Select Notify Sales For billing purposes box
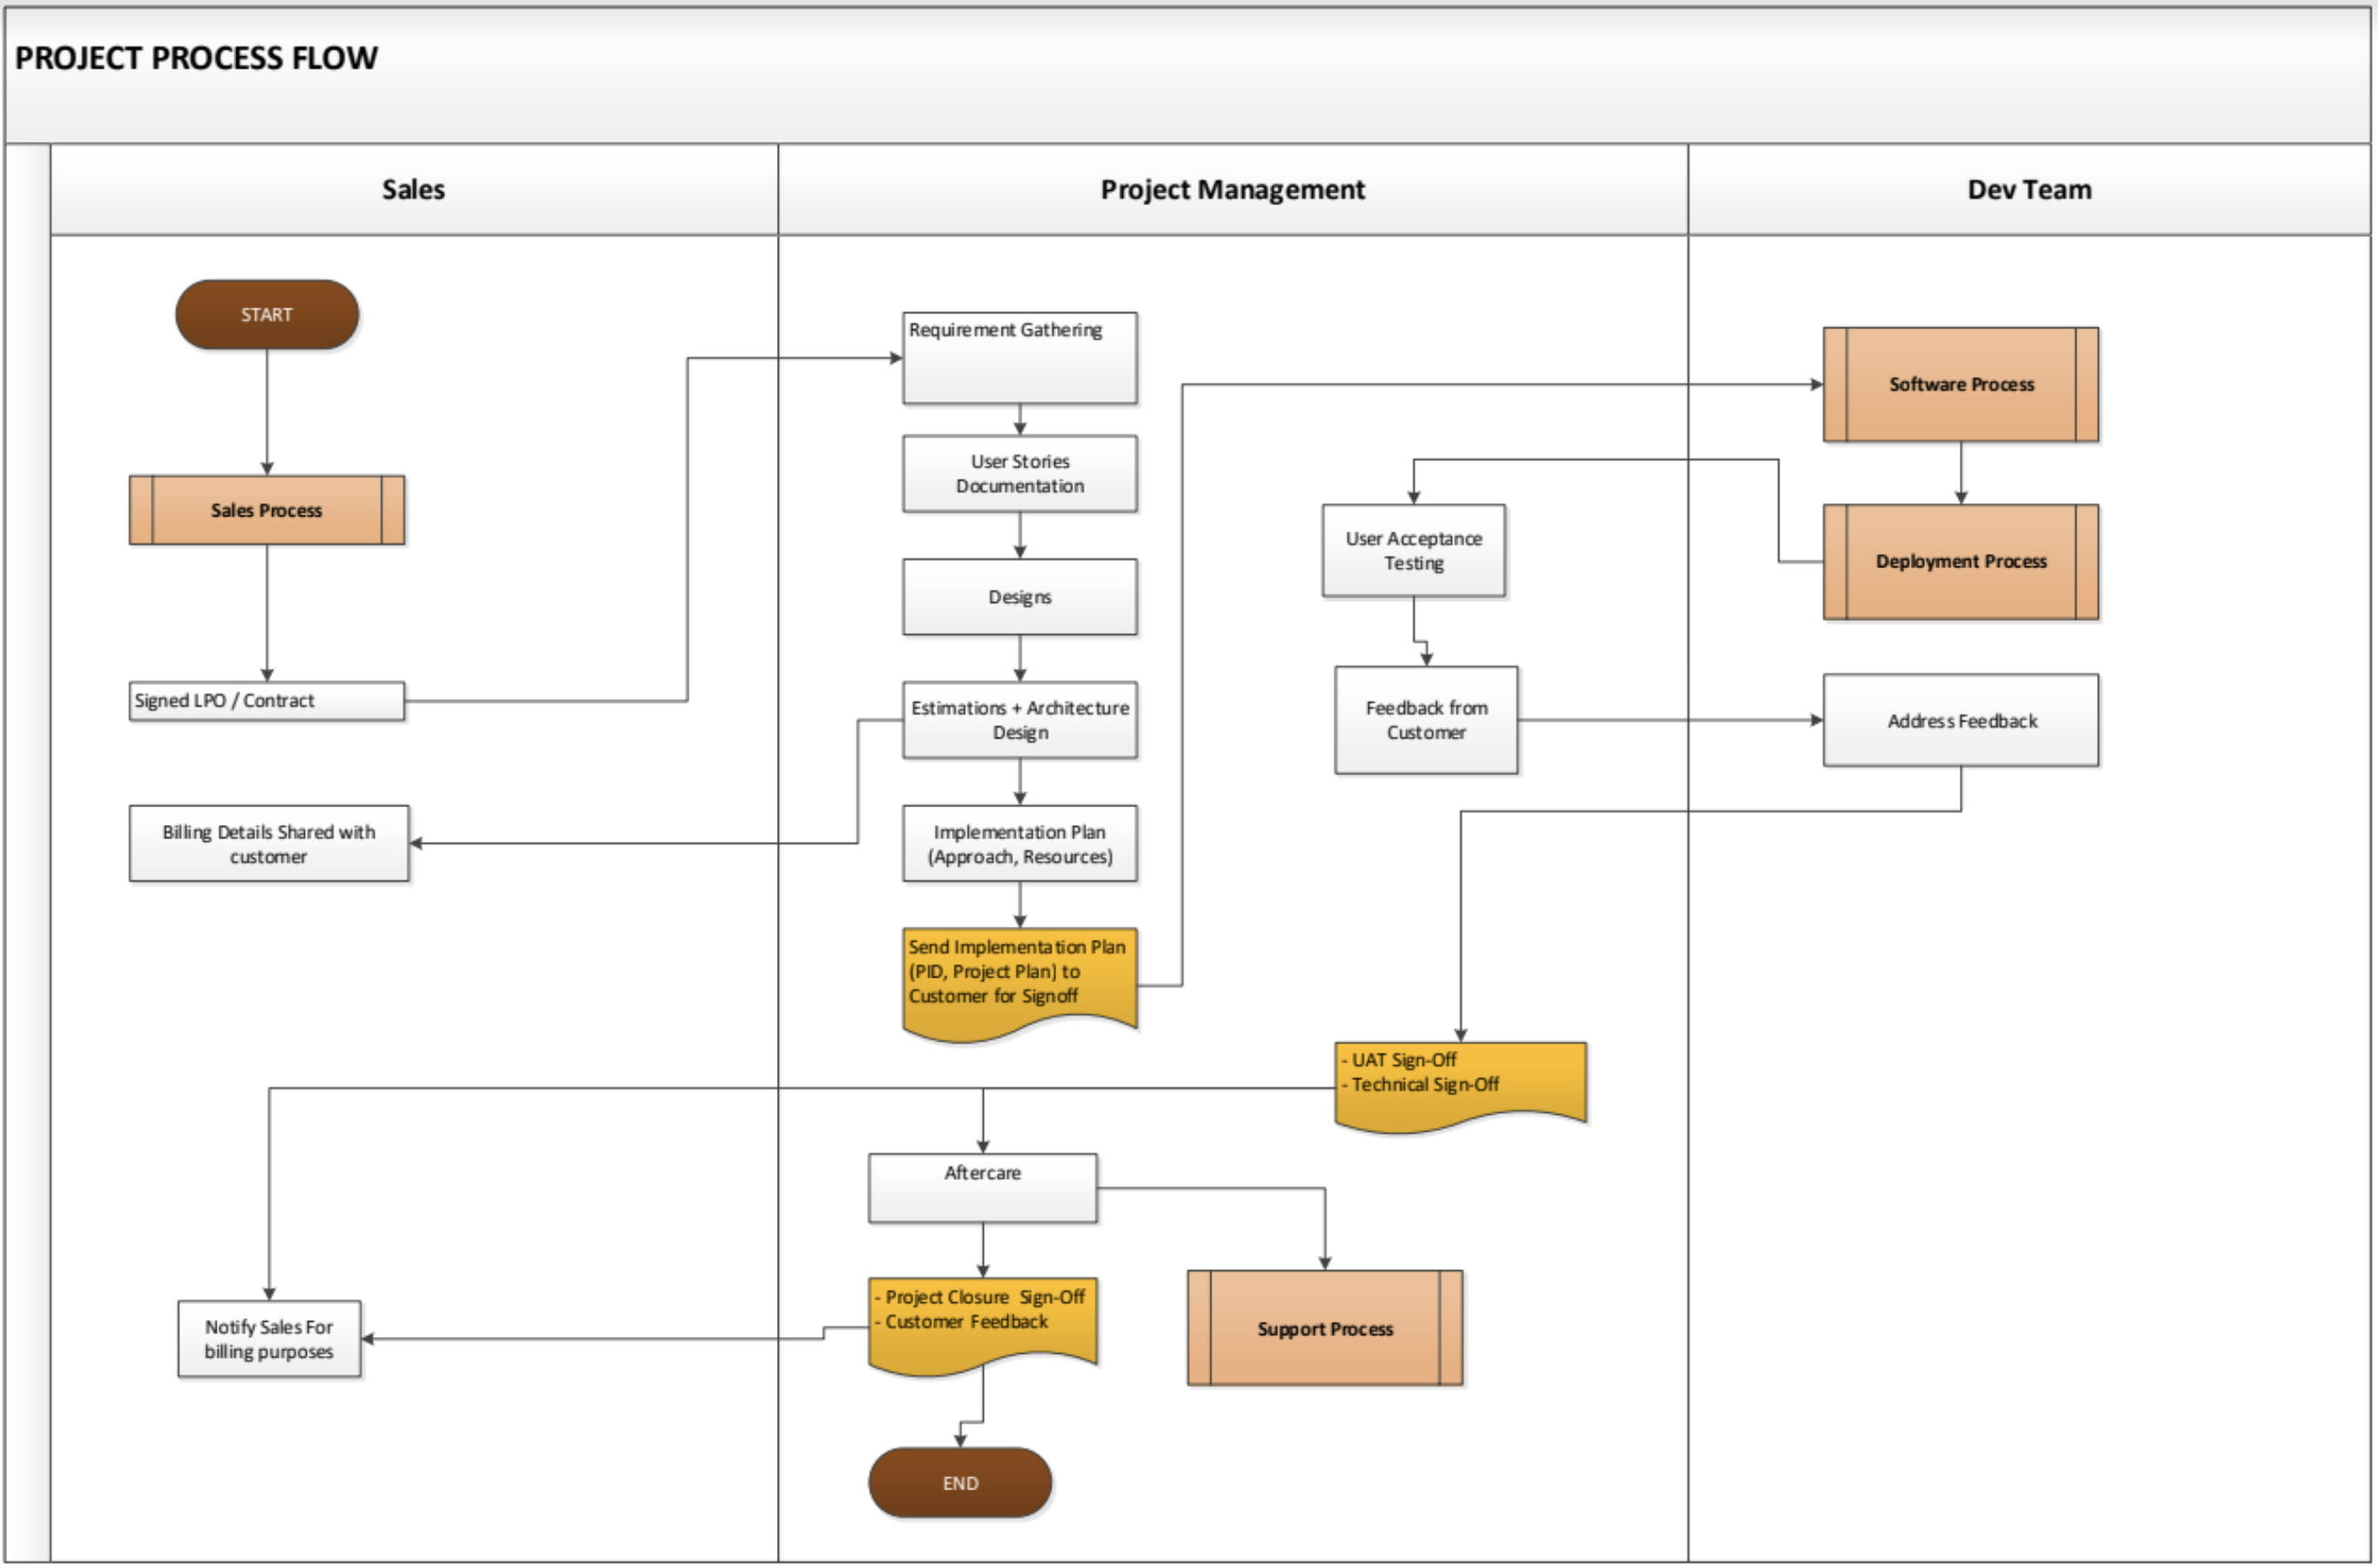Image resolution: width=2378 pixels, height=1568 pixels. (269, 1339)
